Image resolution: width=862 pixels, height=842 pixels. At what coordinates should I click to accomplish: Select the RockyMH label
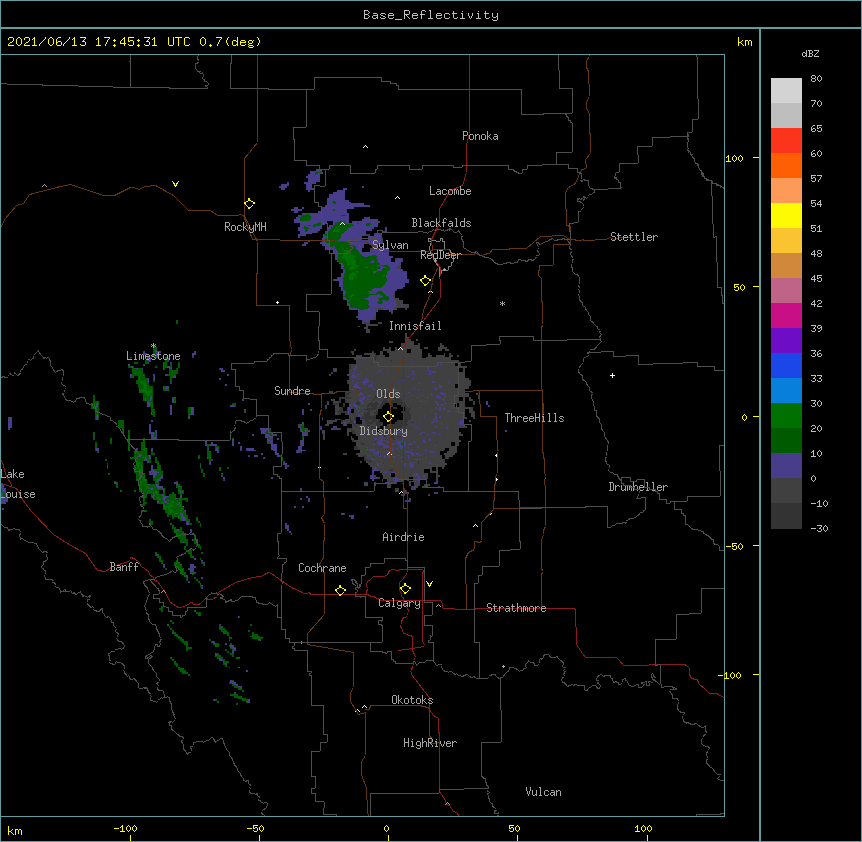click(x=245, y=227)
